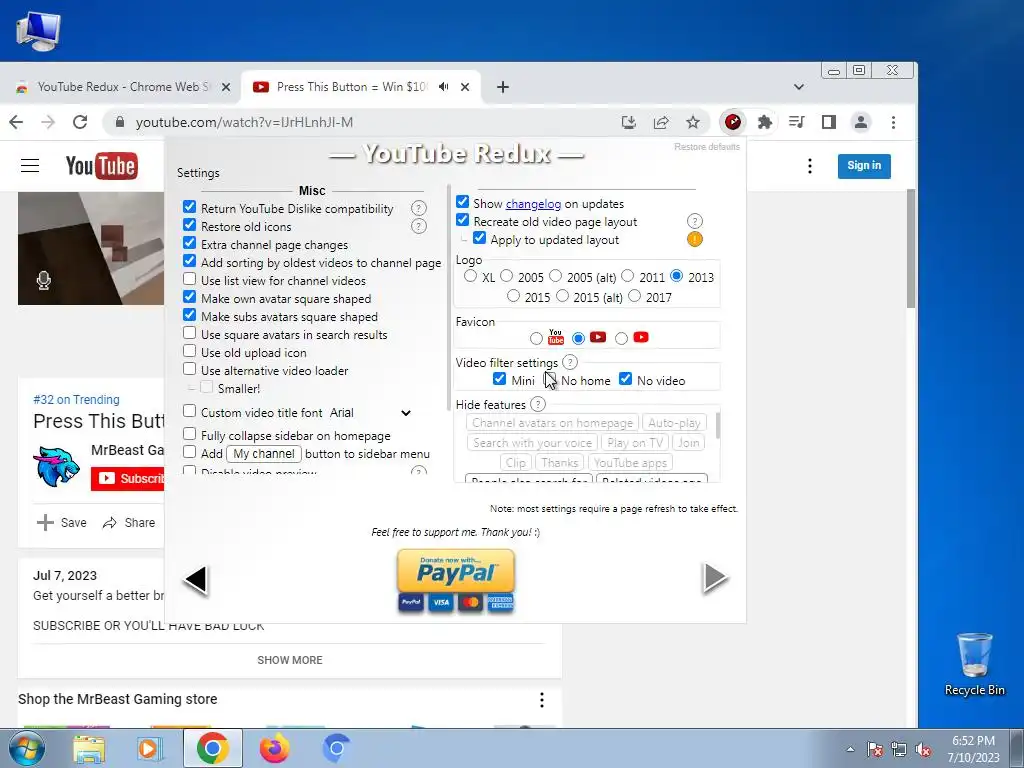Open more options for MrBeast Gaming store
The width and height of the screenshot is (1024, 768).
pyautogui.click(x=541, y=700)
